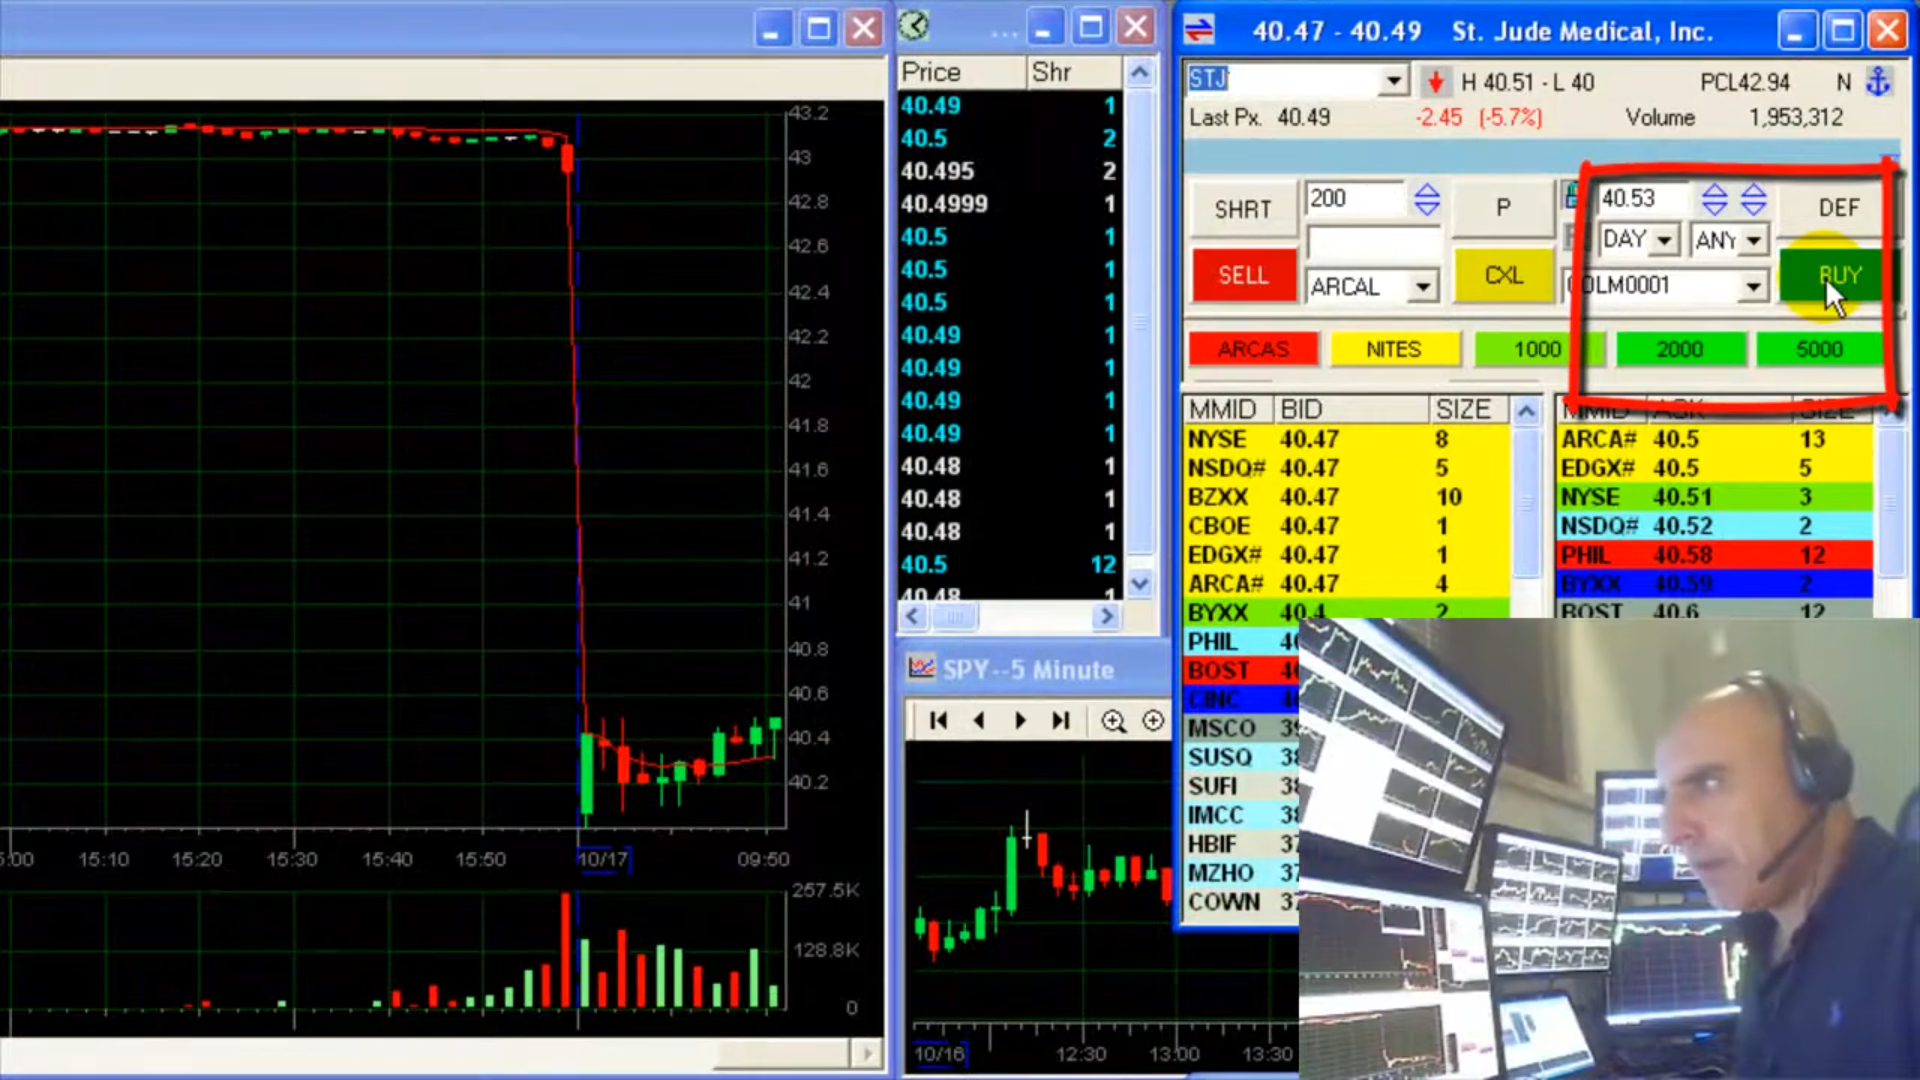This screenshot has width=1920, height=1080.
Task: Click the red SELL button
Action: 1243,275
